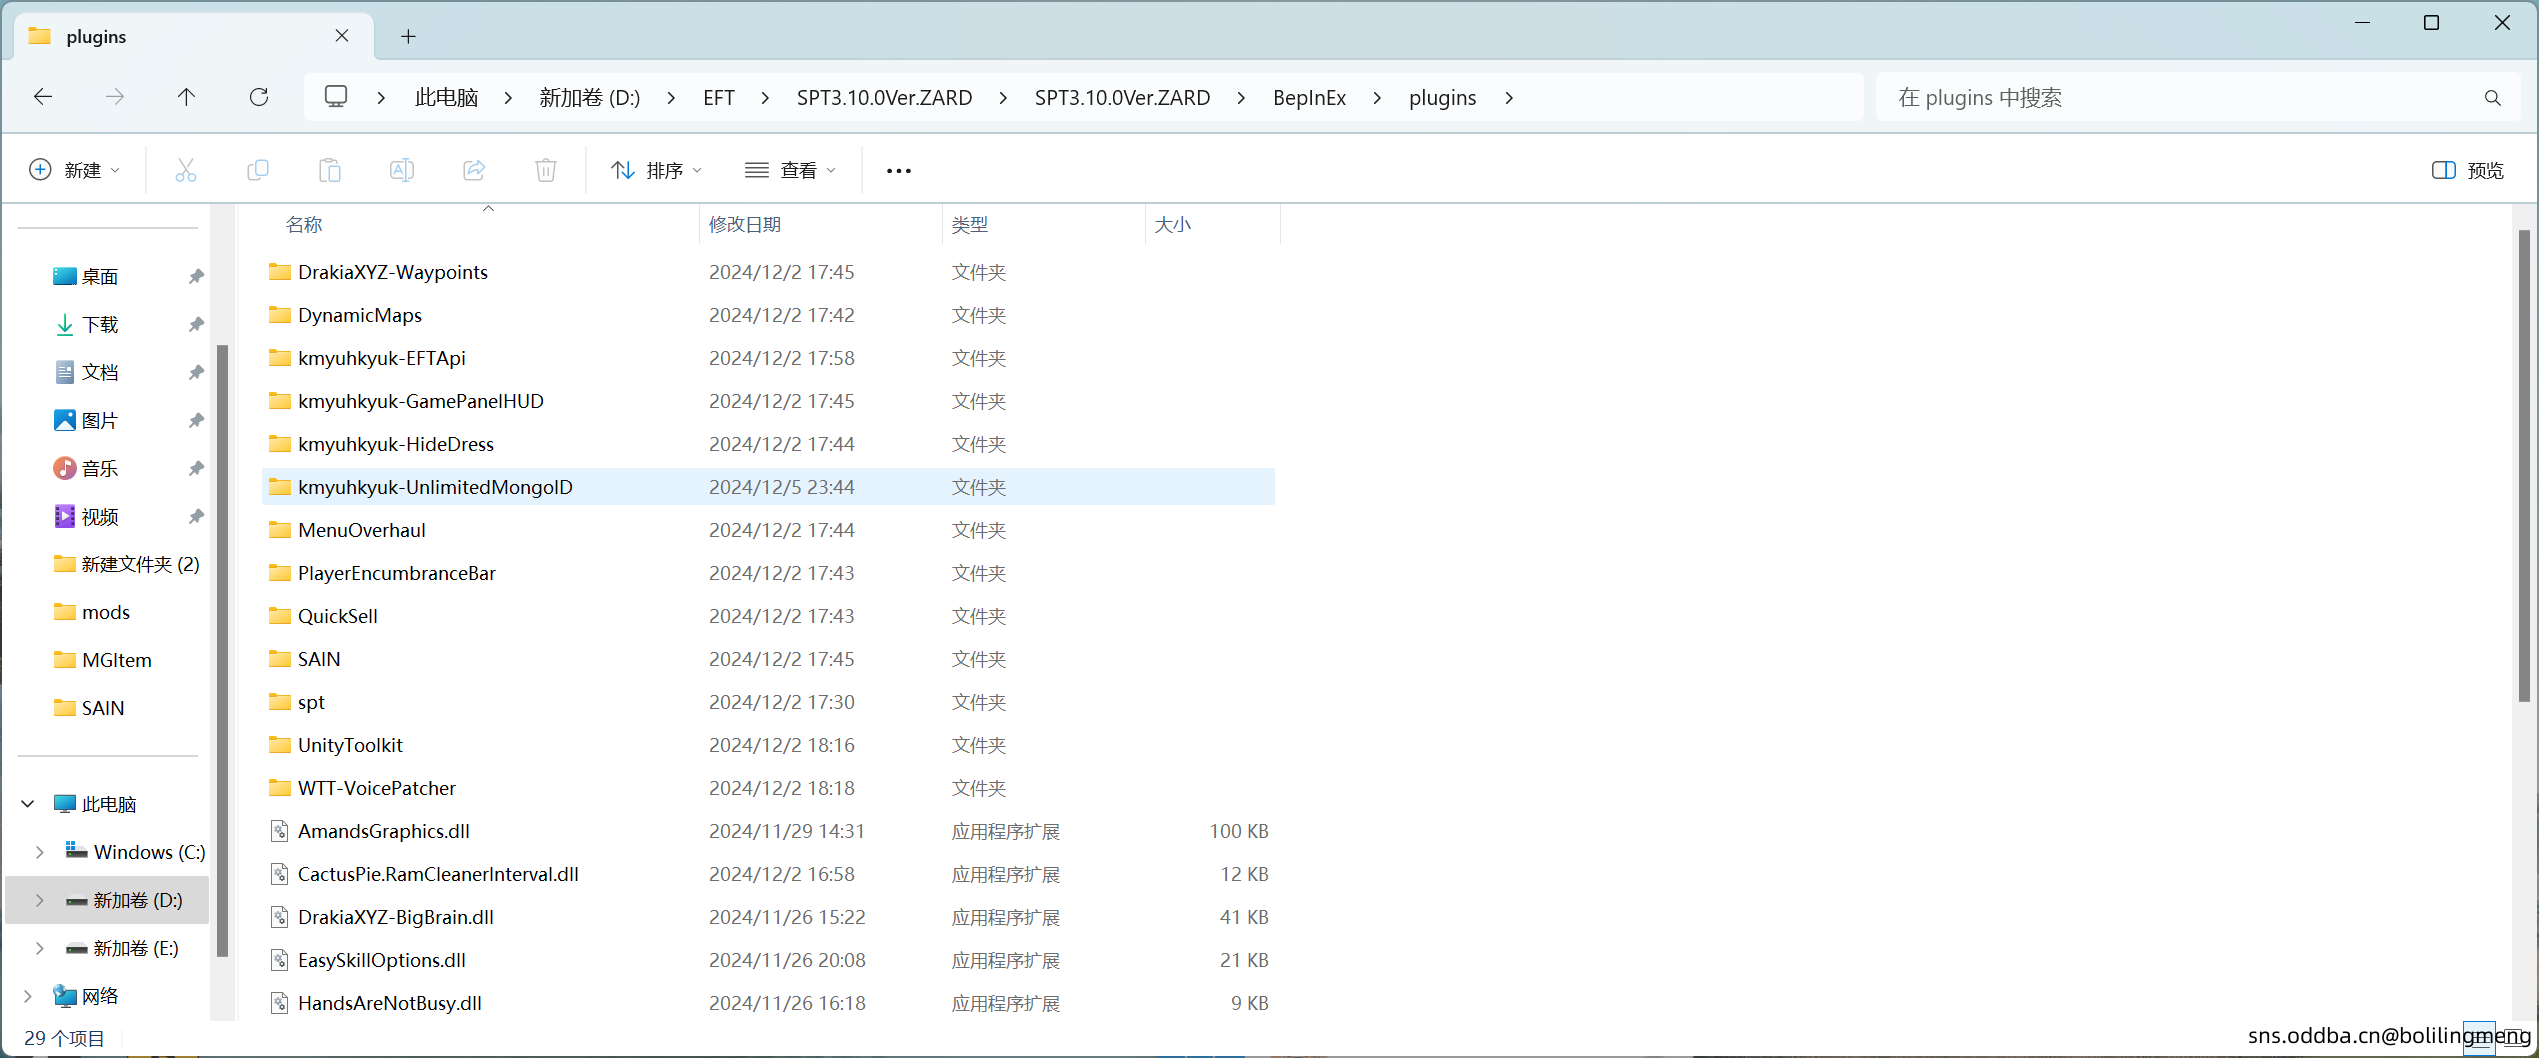Unpin 桌面 from quick access
Screen dimensions: 2539x1058
(x=196, y=276)
